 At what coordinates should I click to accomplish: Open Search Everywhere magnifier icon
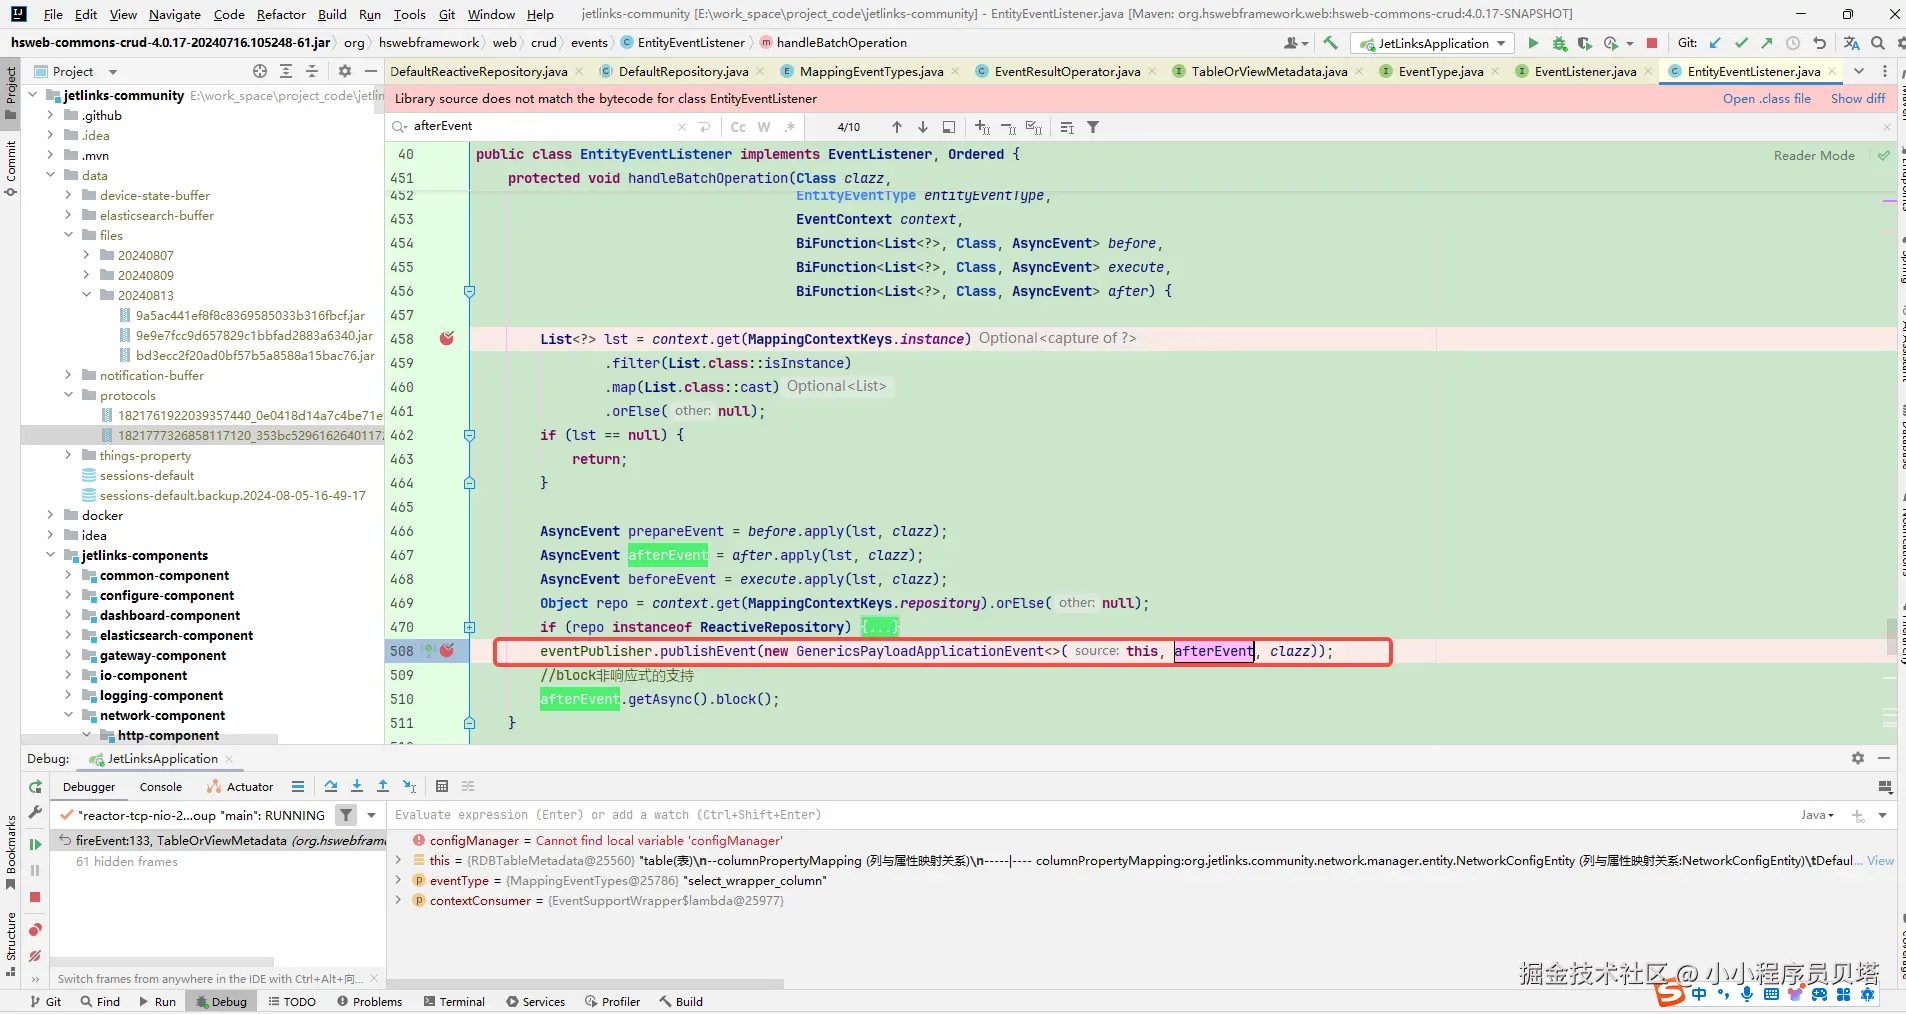(x=1877, y=43)
